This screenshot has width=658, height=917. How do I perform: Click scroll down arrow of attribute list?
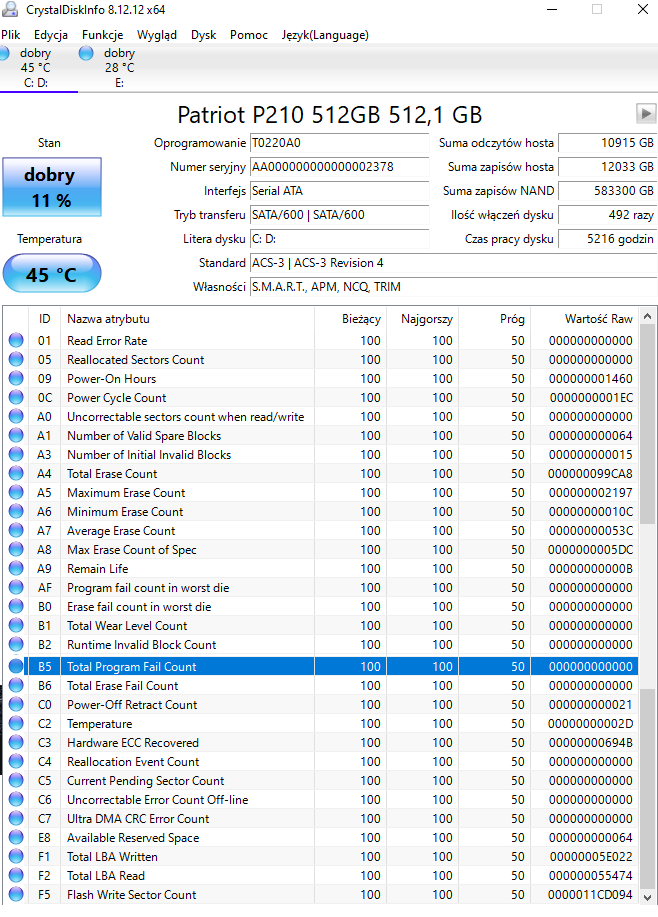tap(647, 897)
